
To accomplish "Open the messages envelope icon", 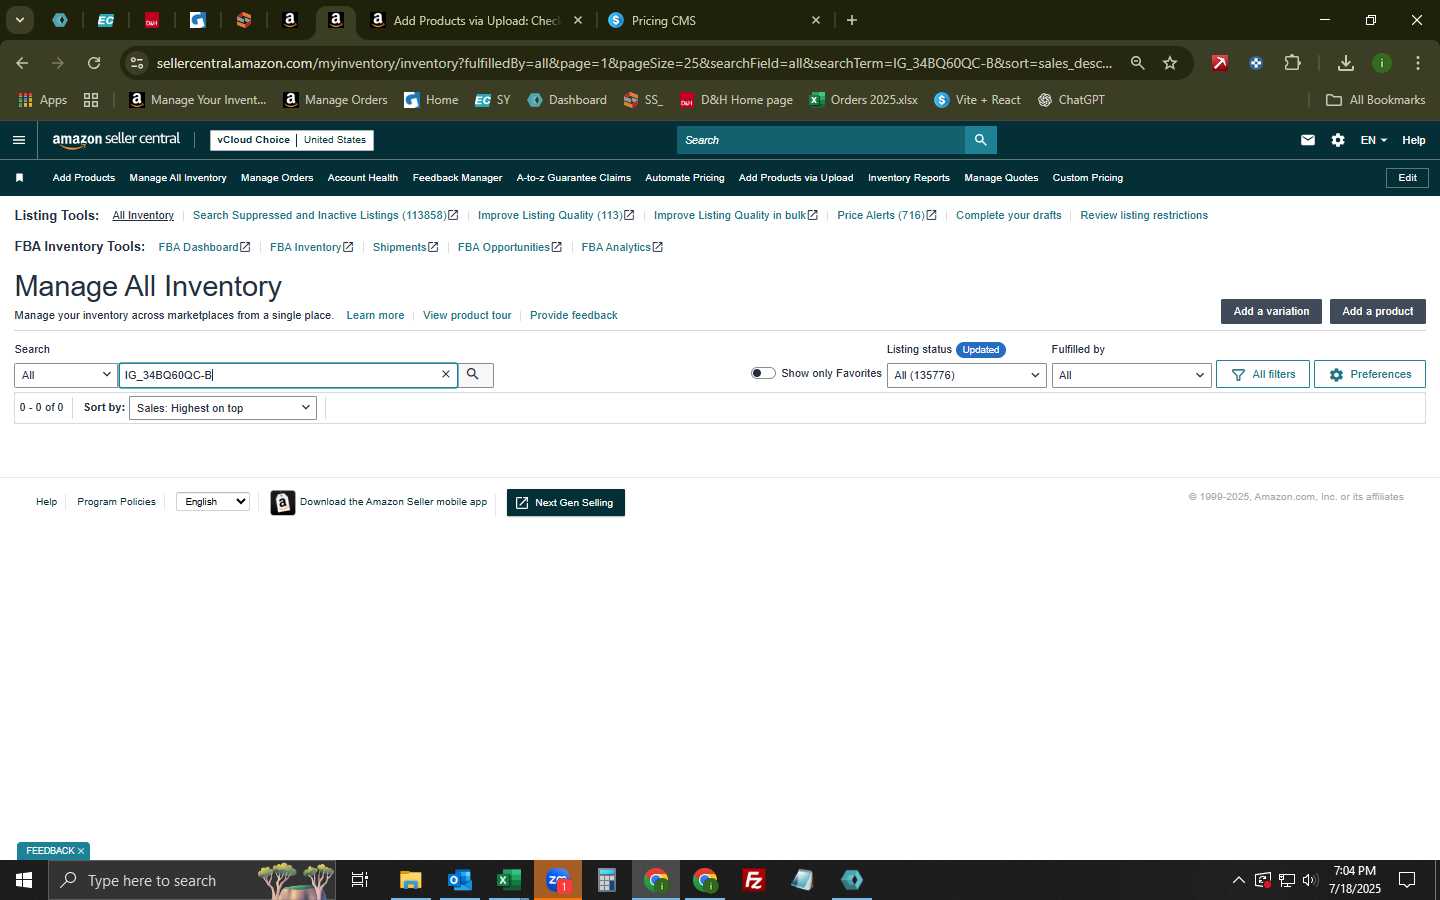I will (1307, 140).
